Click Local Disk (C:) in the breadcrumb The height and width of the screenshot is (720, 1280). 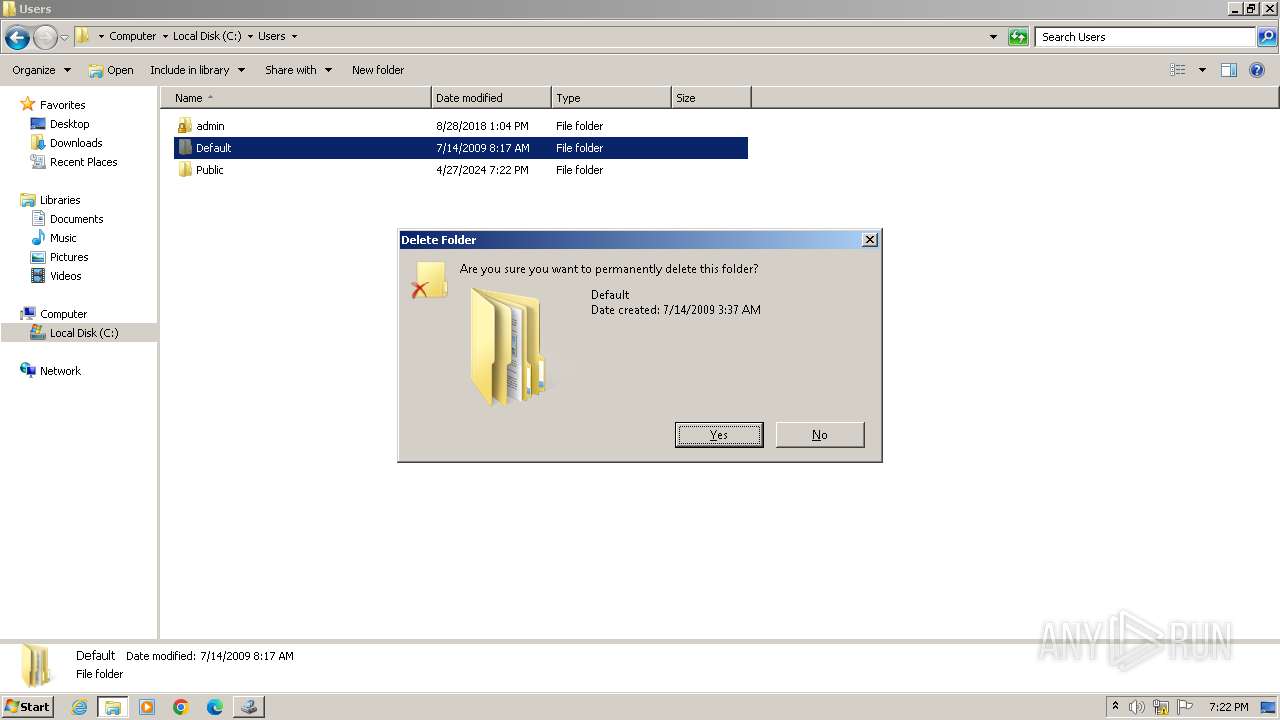[207, 36]
